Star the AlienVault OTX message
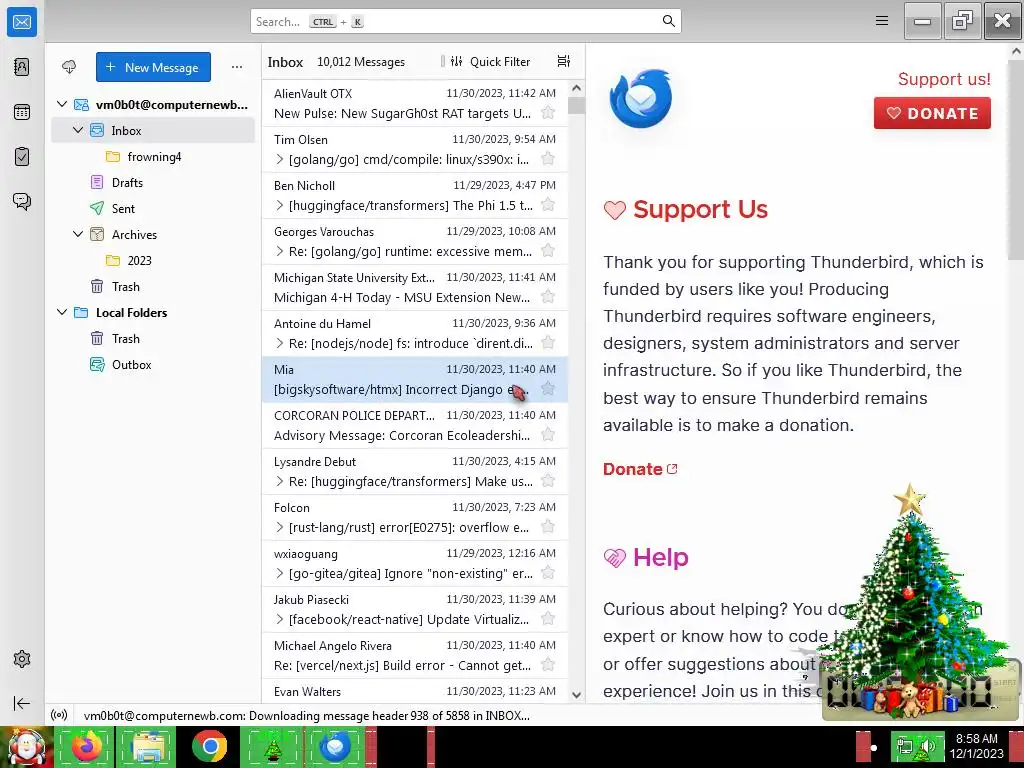Screen dimensions: 1024x768 coord(548,113)
